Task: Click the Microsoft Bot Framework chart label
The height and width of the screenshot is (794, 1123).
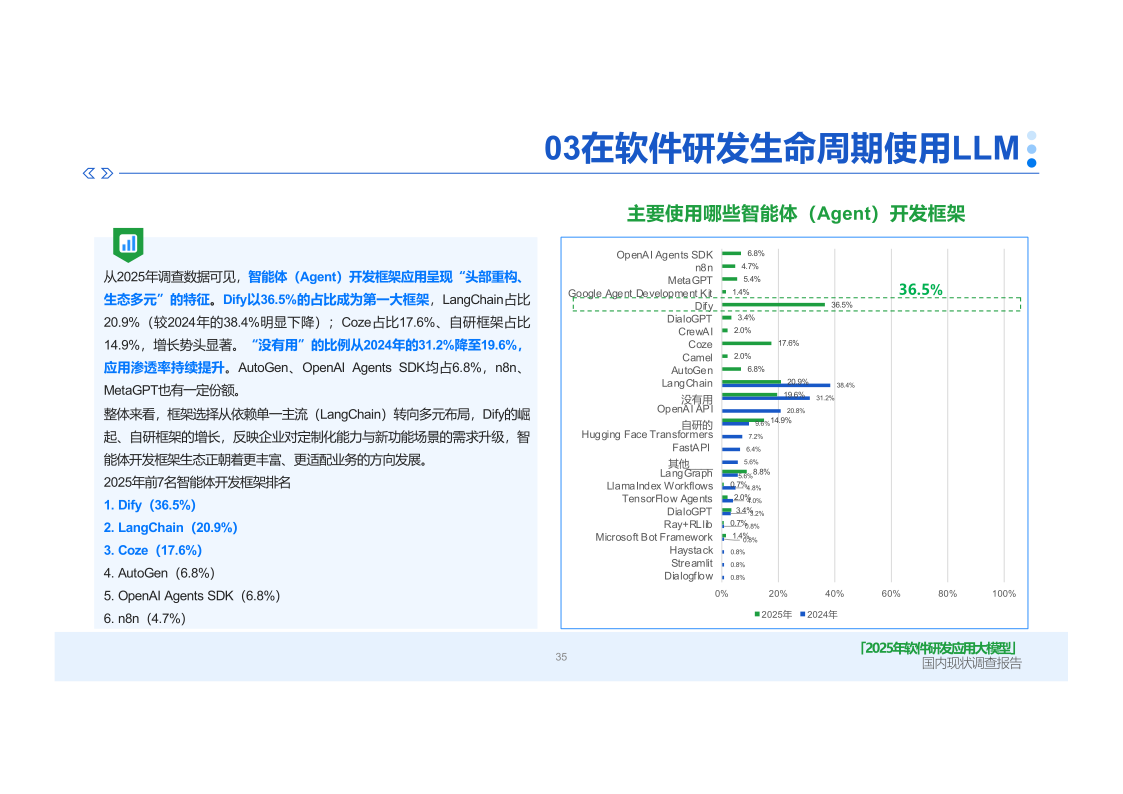Action: coord(654,538)
